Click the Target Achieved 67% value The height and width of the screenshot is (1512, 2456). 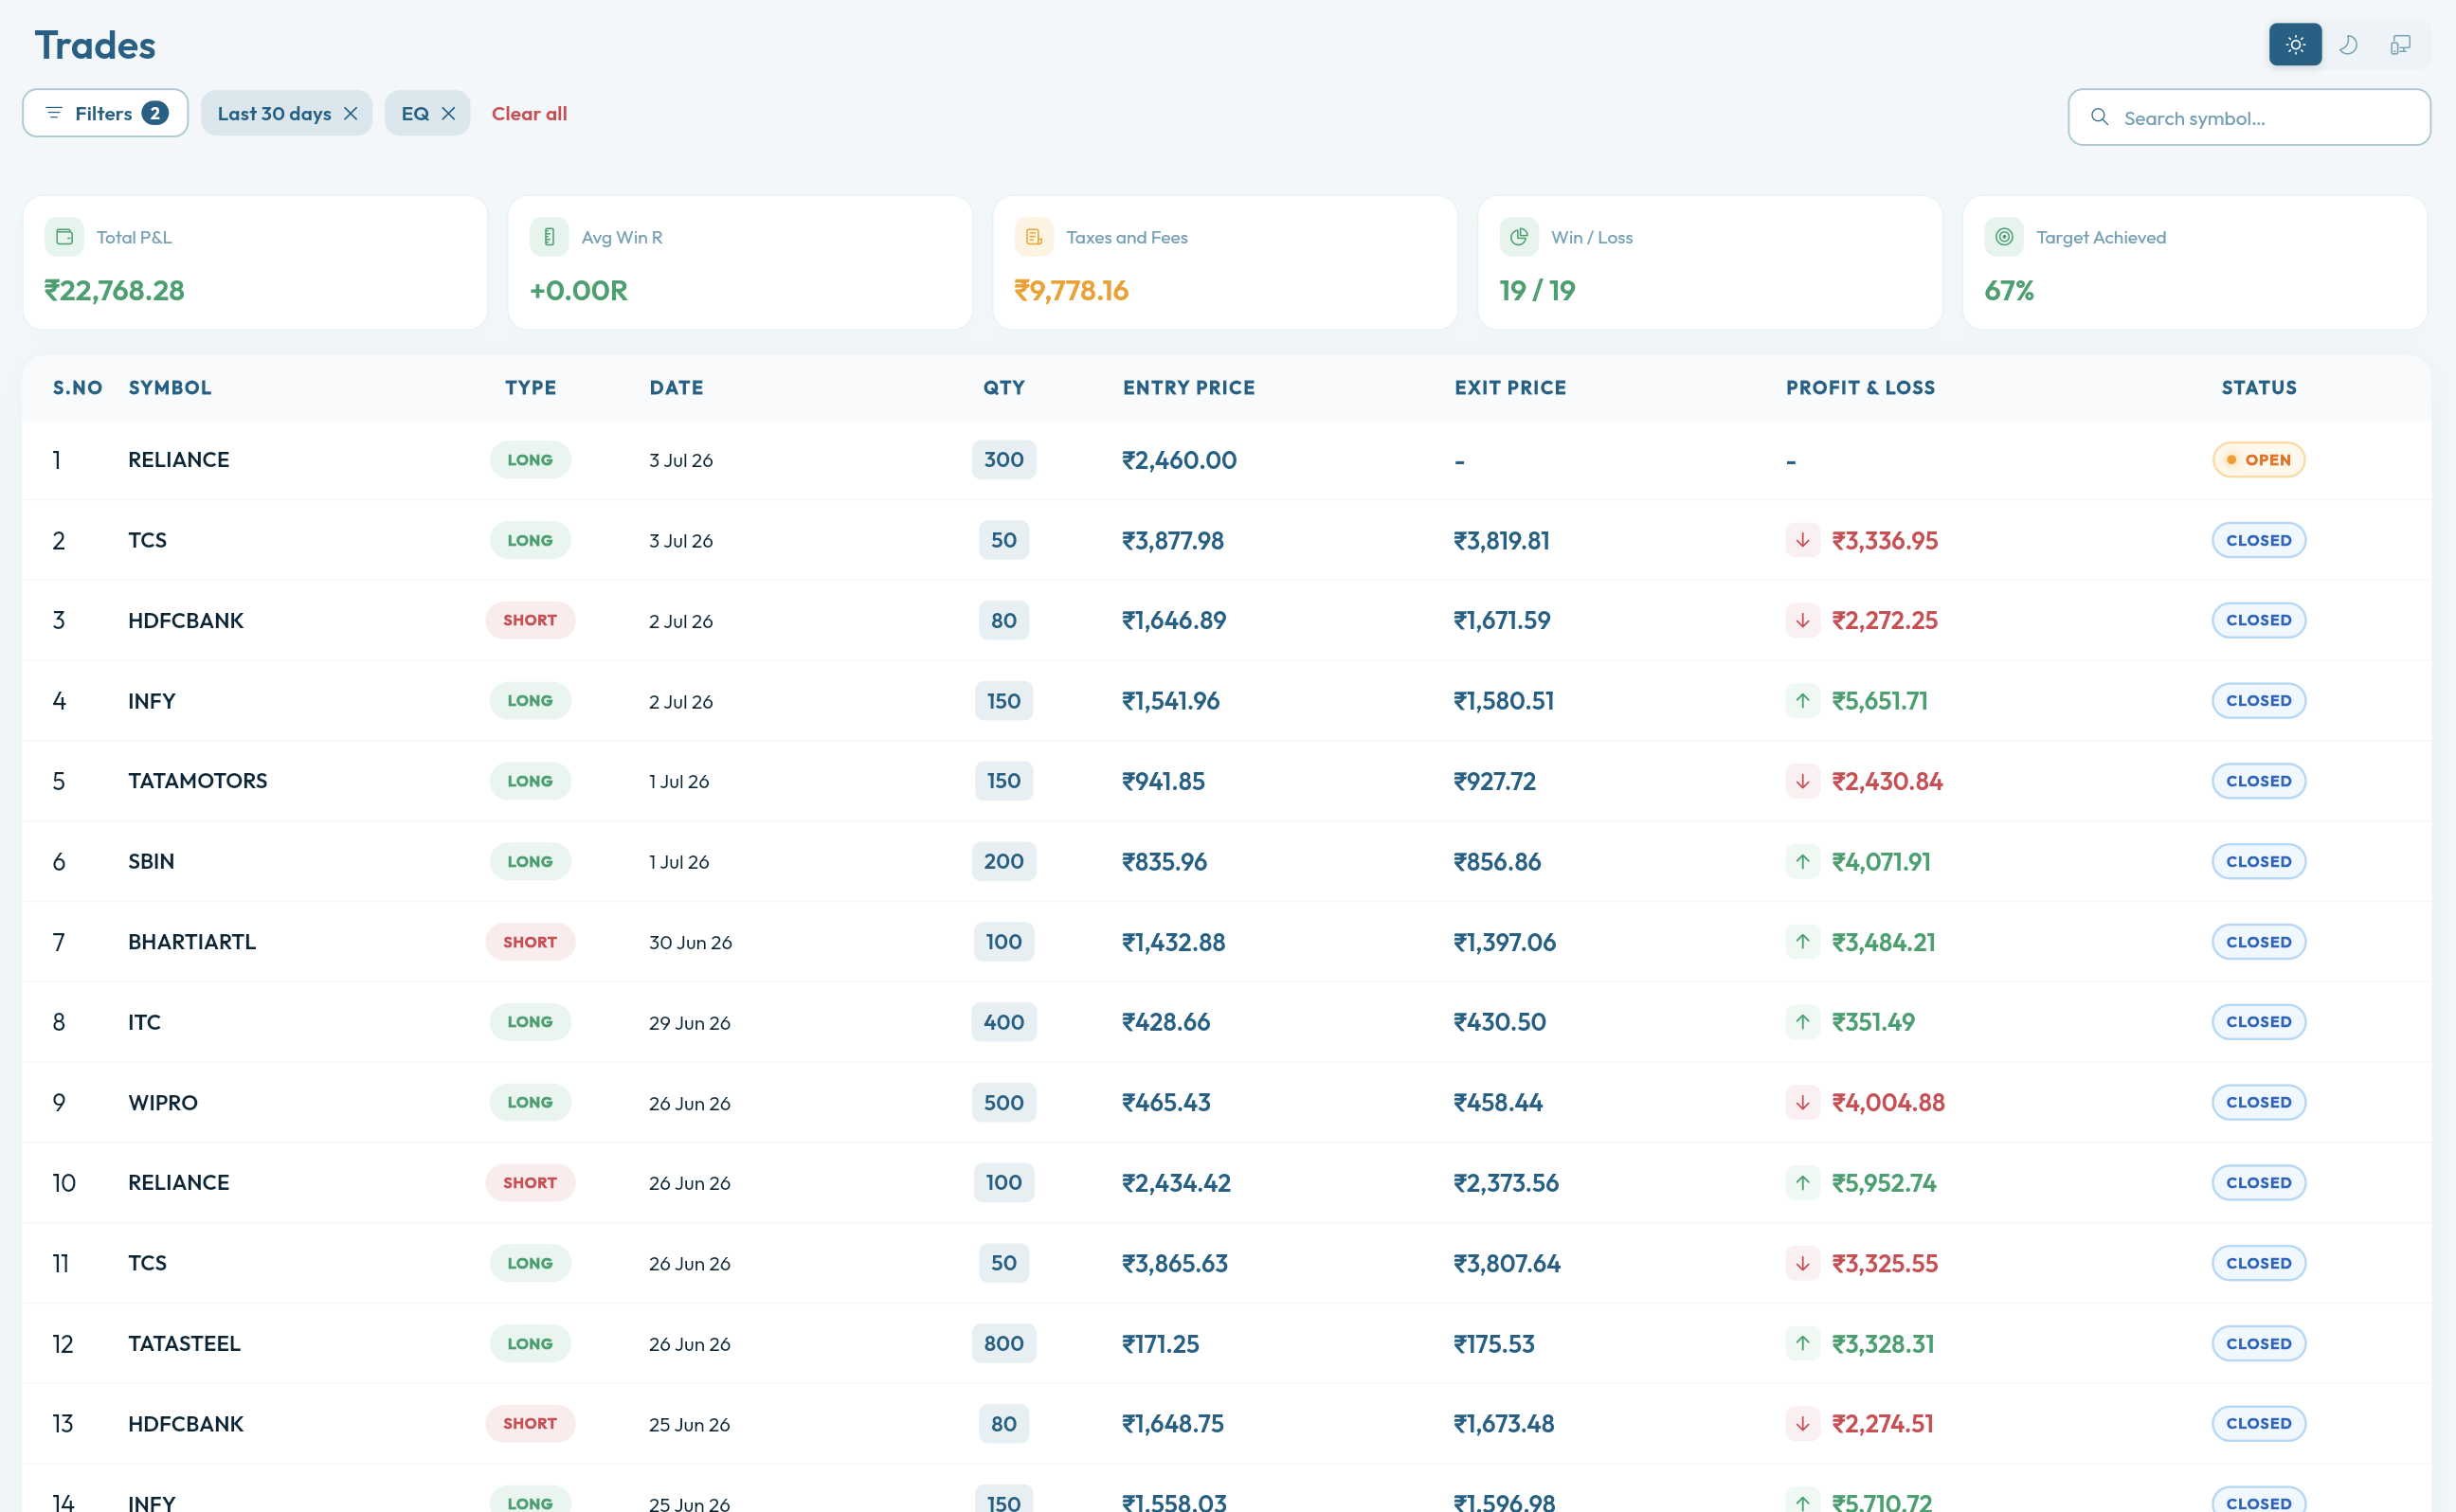point(2009,291)
